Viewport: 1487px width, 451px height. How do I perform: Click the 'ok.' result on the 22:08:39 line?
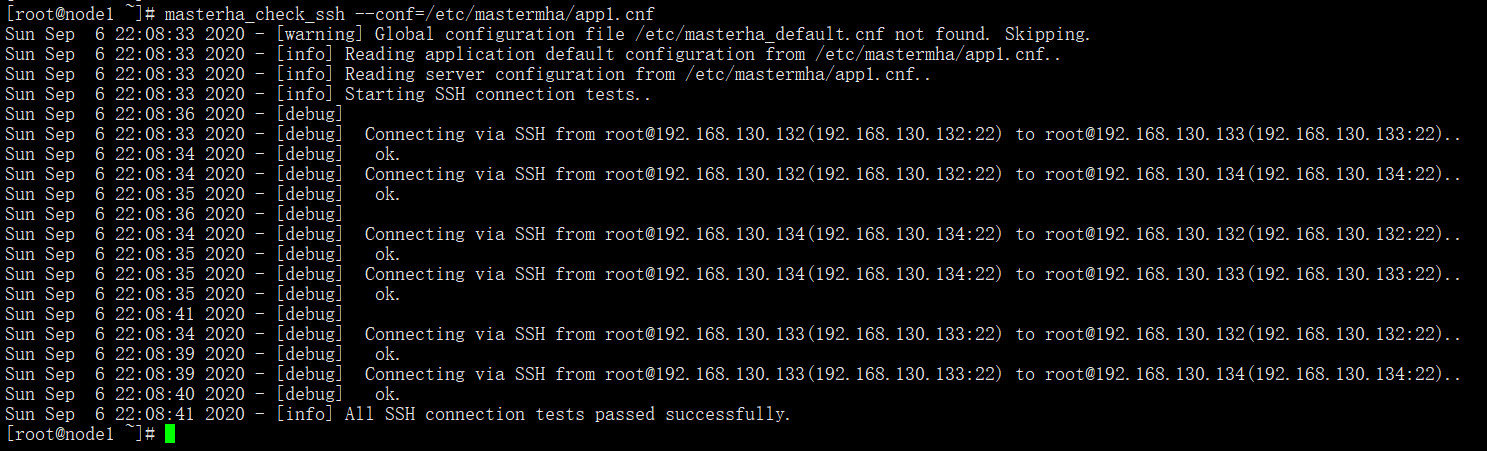(x=387, y=354)
